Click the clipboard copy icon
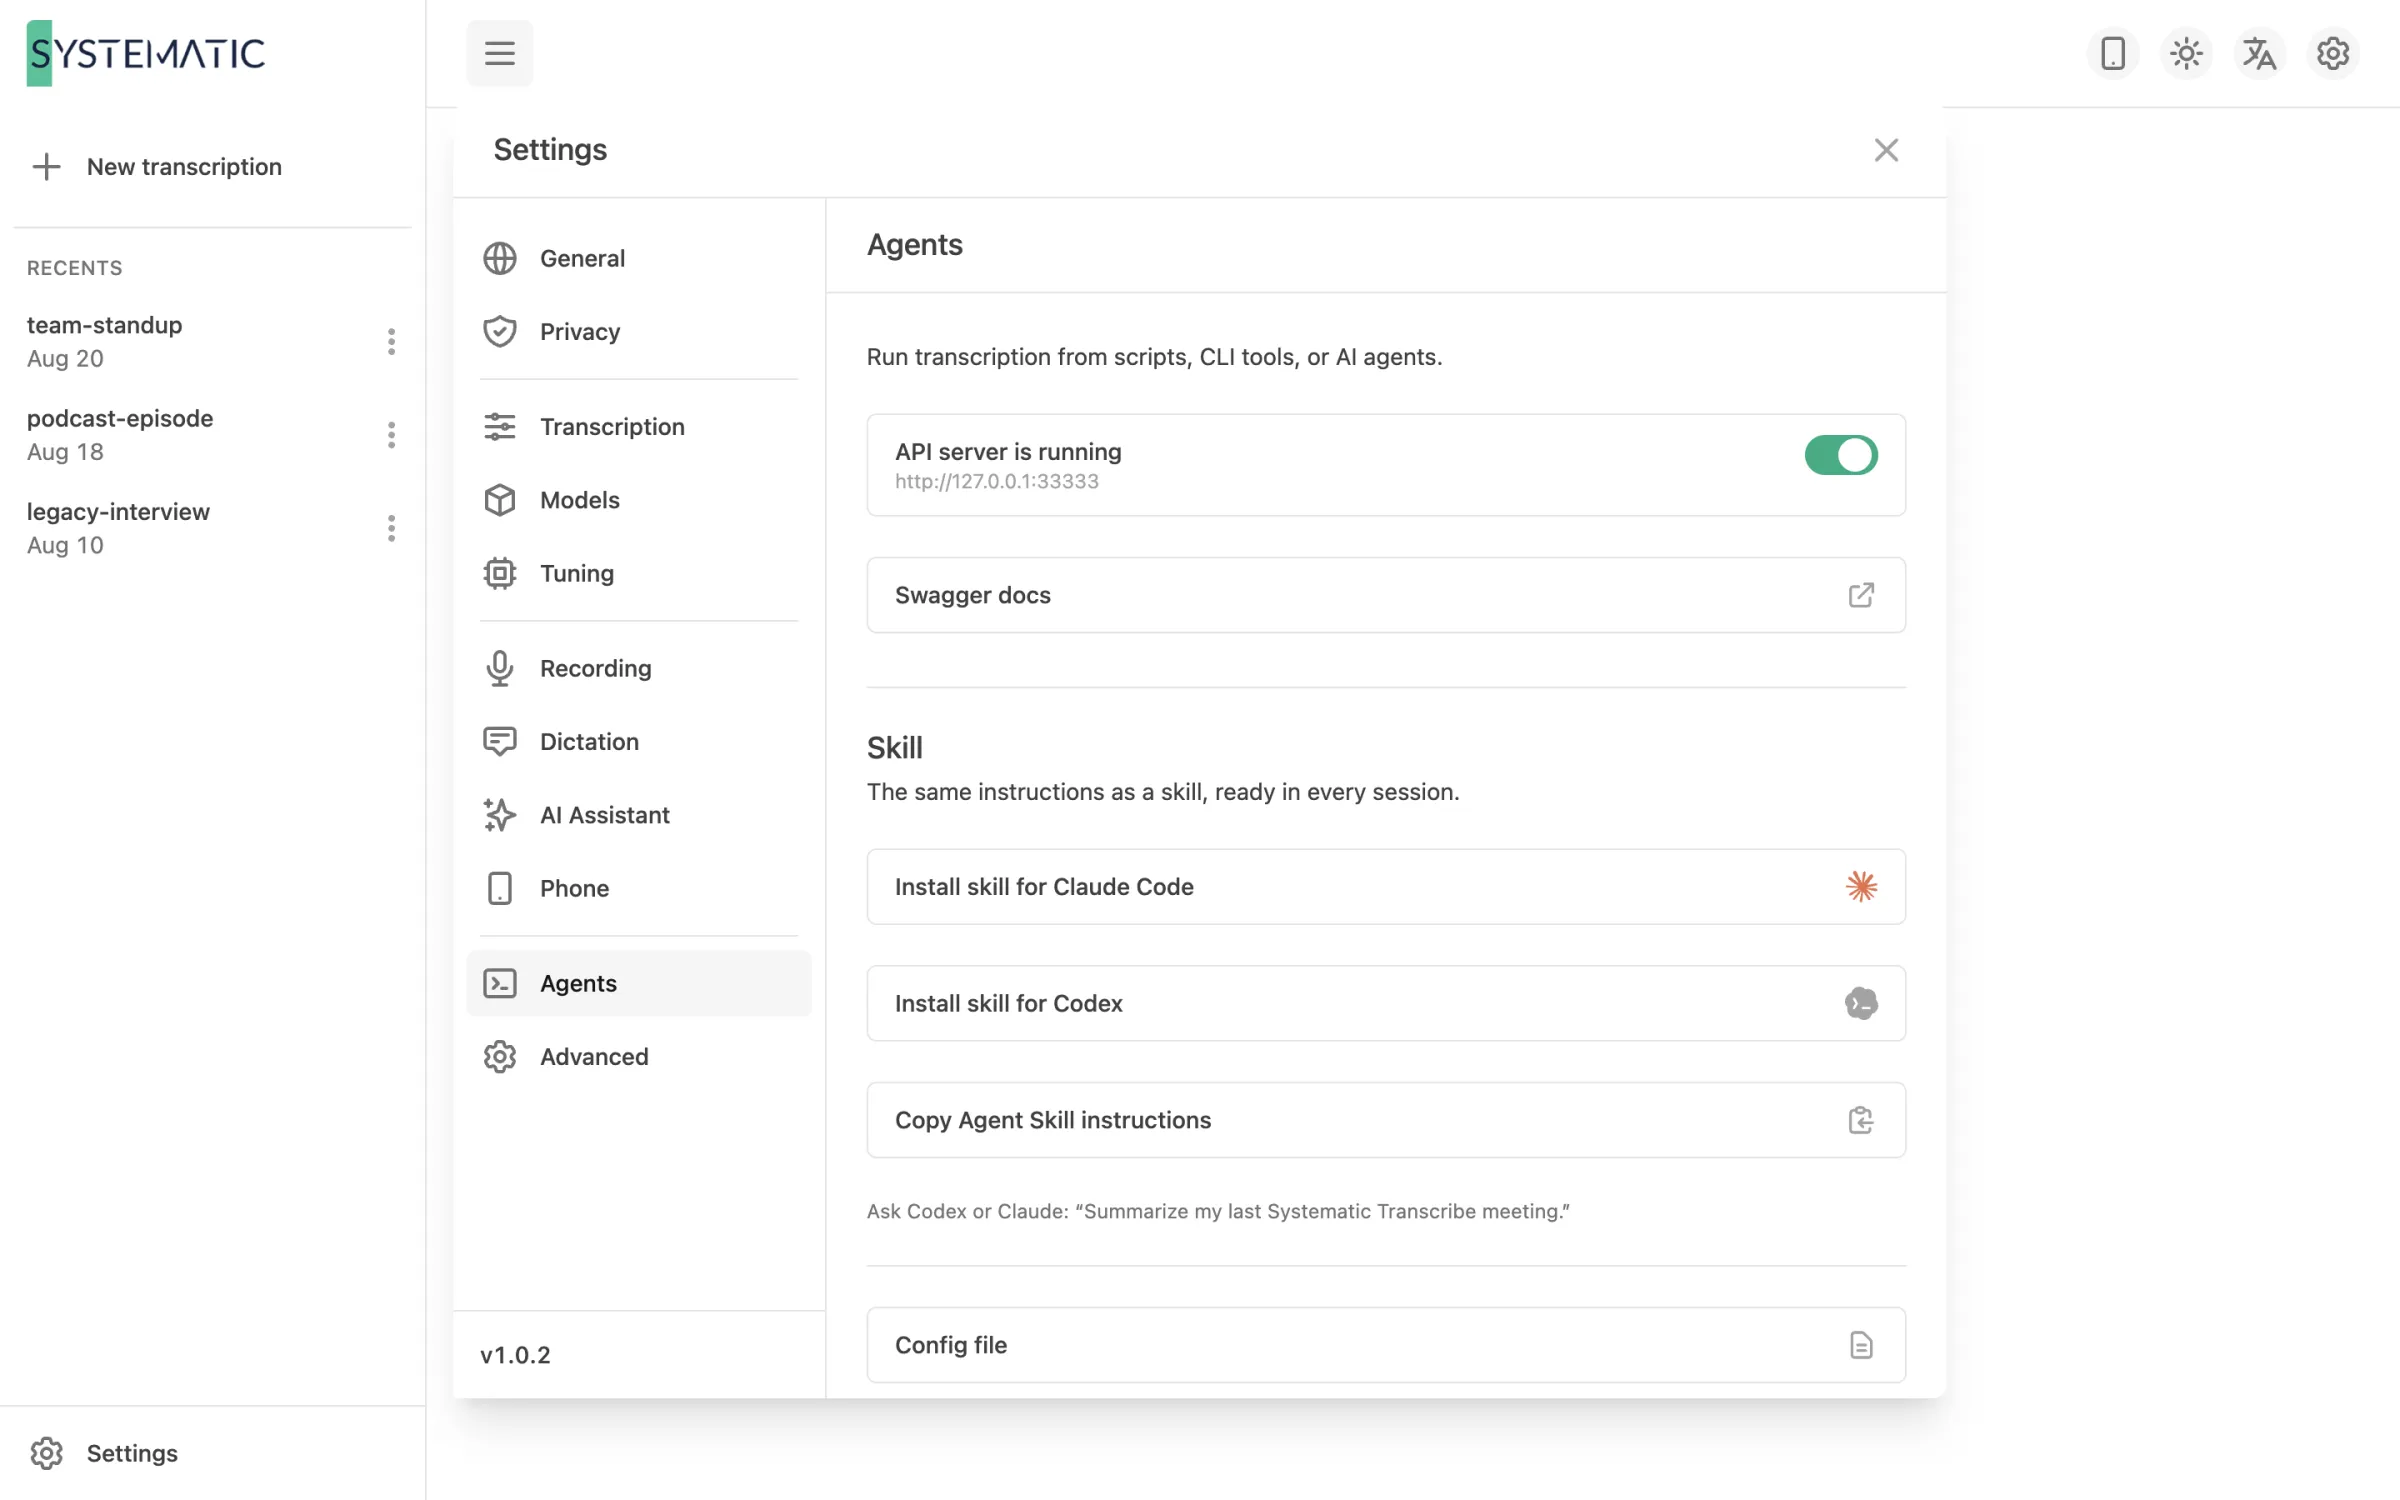The image size is (2400, 1500). [x=1860, y=1120]
